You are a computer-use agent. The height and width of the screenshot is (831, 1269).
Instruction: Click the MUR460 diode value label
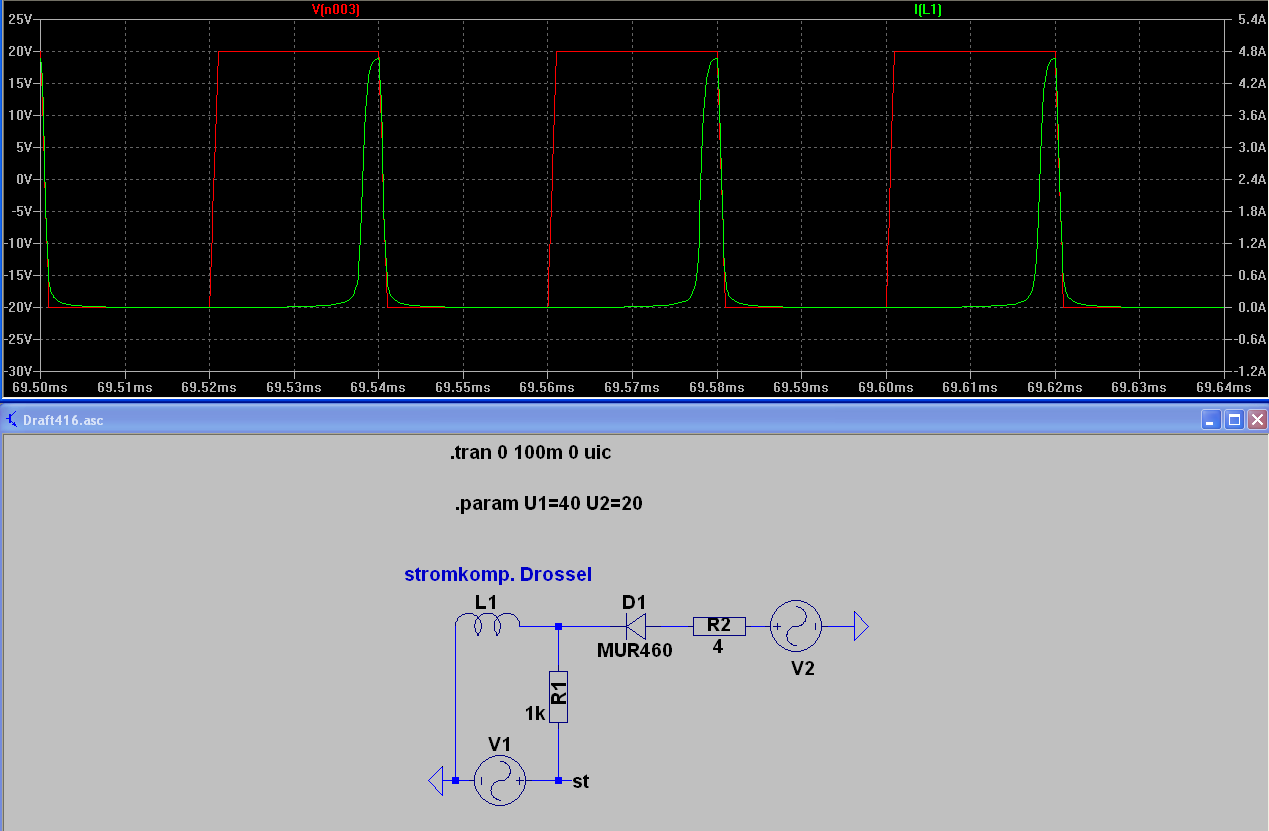[634, 650]
